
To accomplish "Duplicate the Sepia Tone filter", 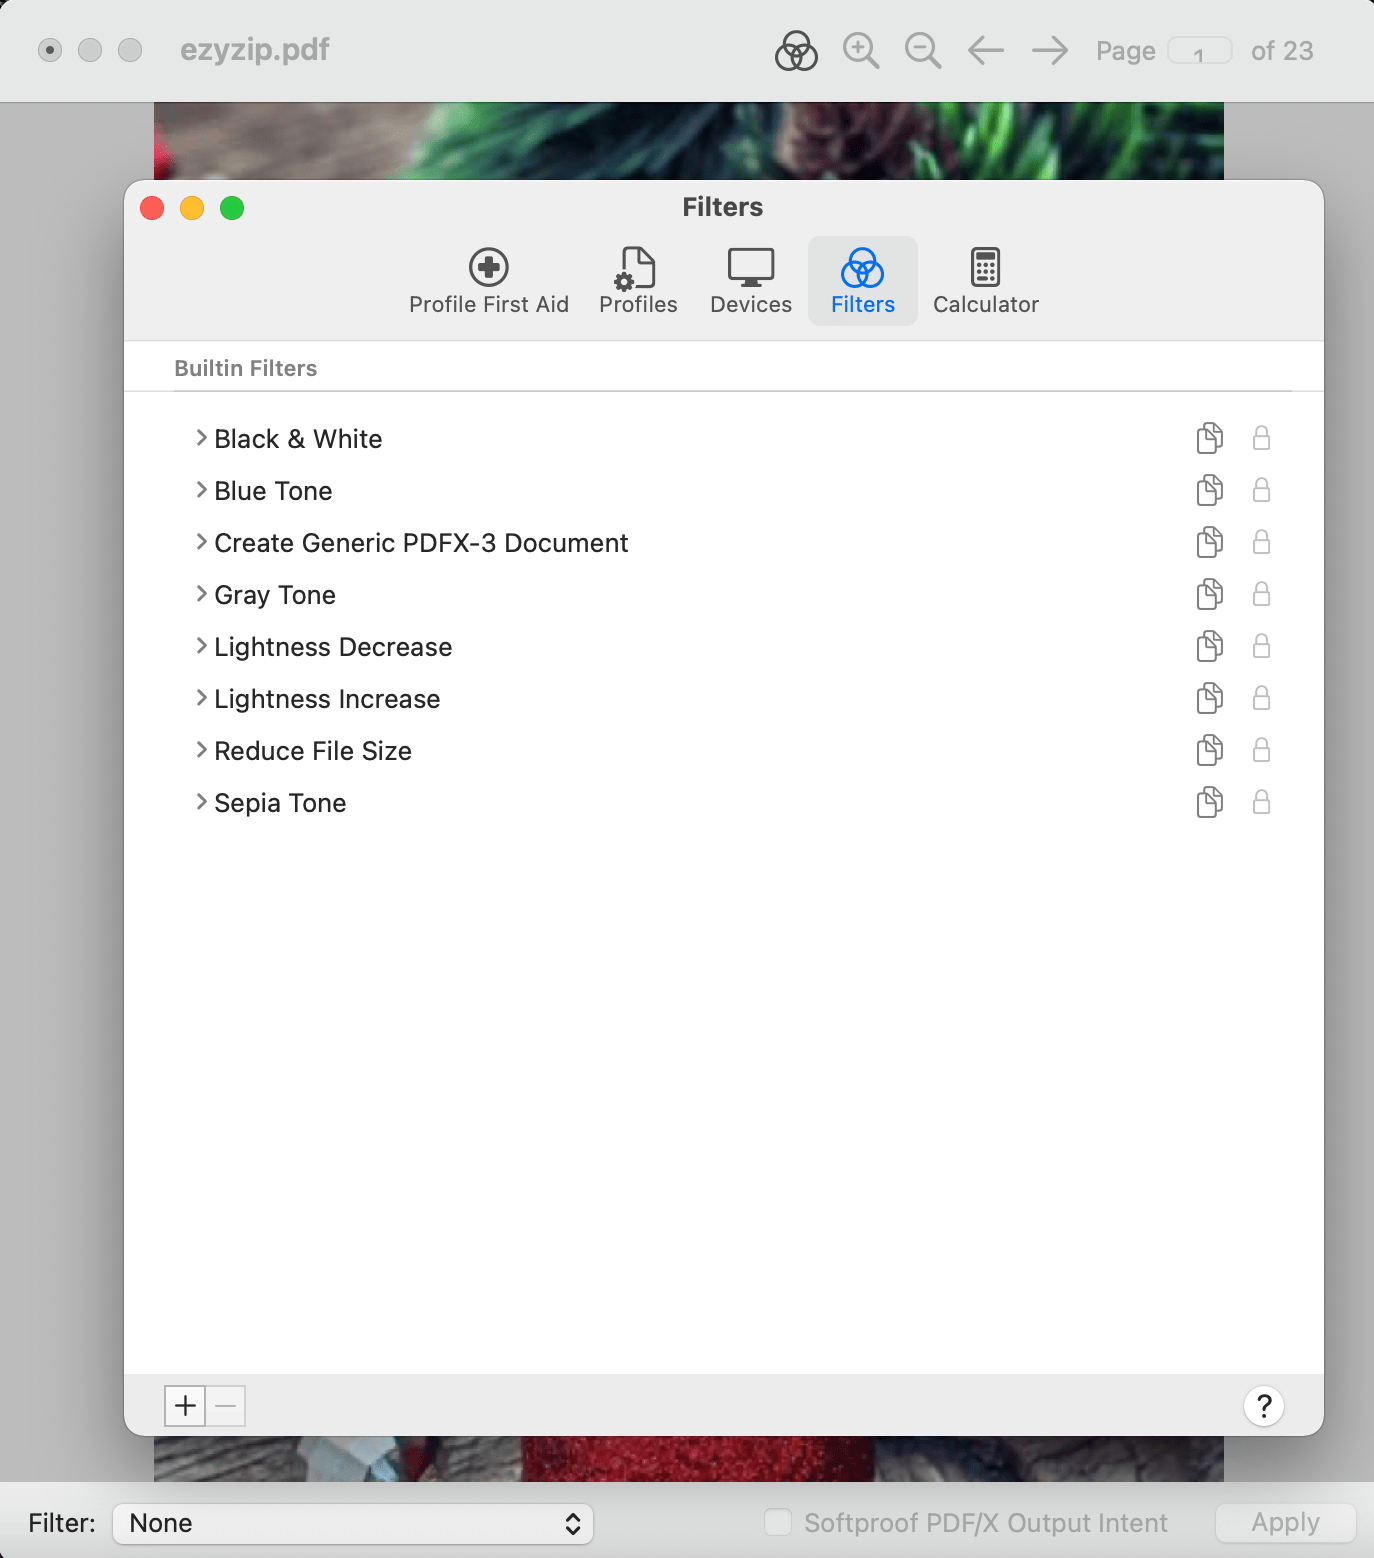I will tap(1209, 802).
